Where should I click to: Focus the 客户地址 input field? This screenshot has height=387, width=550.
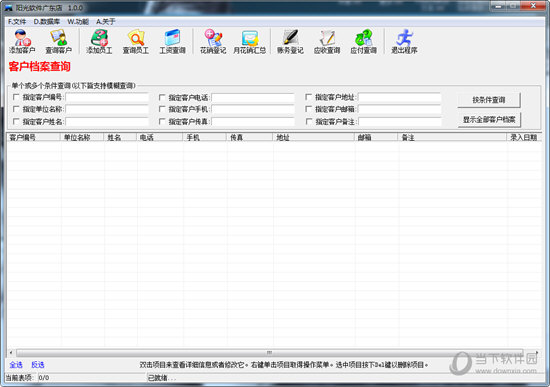[400, 97]
